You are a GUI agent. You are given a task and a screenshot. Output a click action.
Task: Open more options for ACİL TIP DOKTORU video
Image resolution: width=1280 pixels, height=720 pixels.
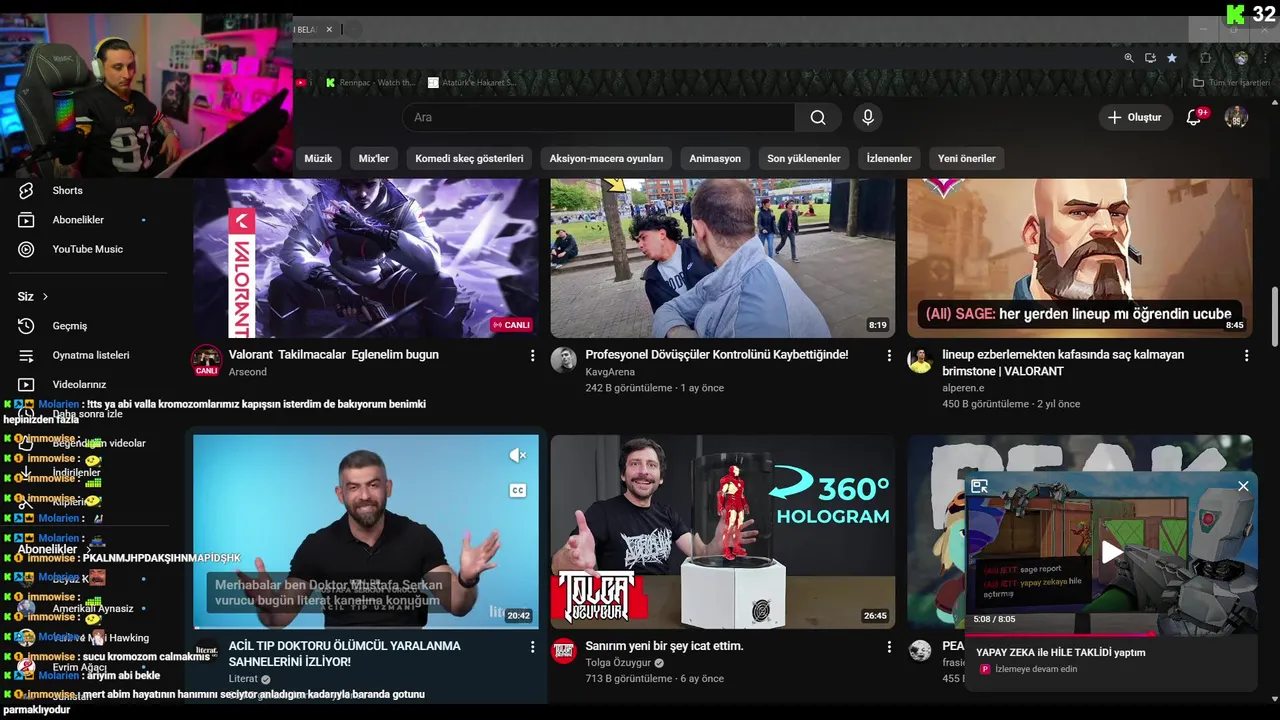(x=532, y=647)
